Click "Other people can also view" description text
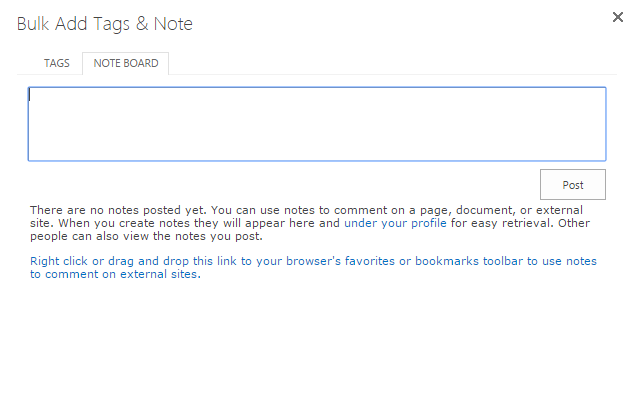The height and width of the screenshot is (418, 629). point(150,236)
